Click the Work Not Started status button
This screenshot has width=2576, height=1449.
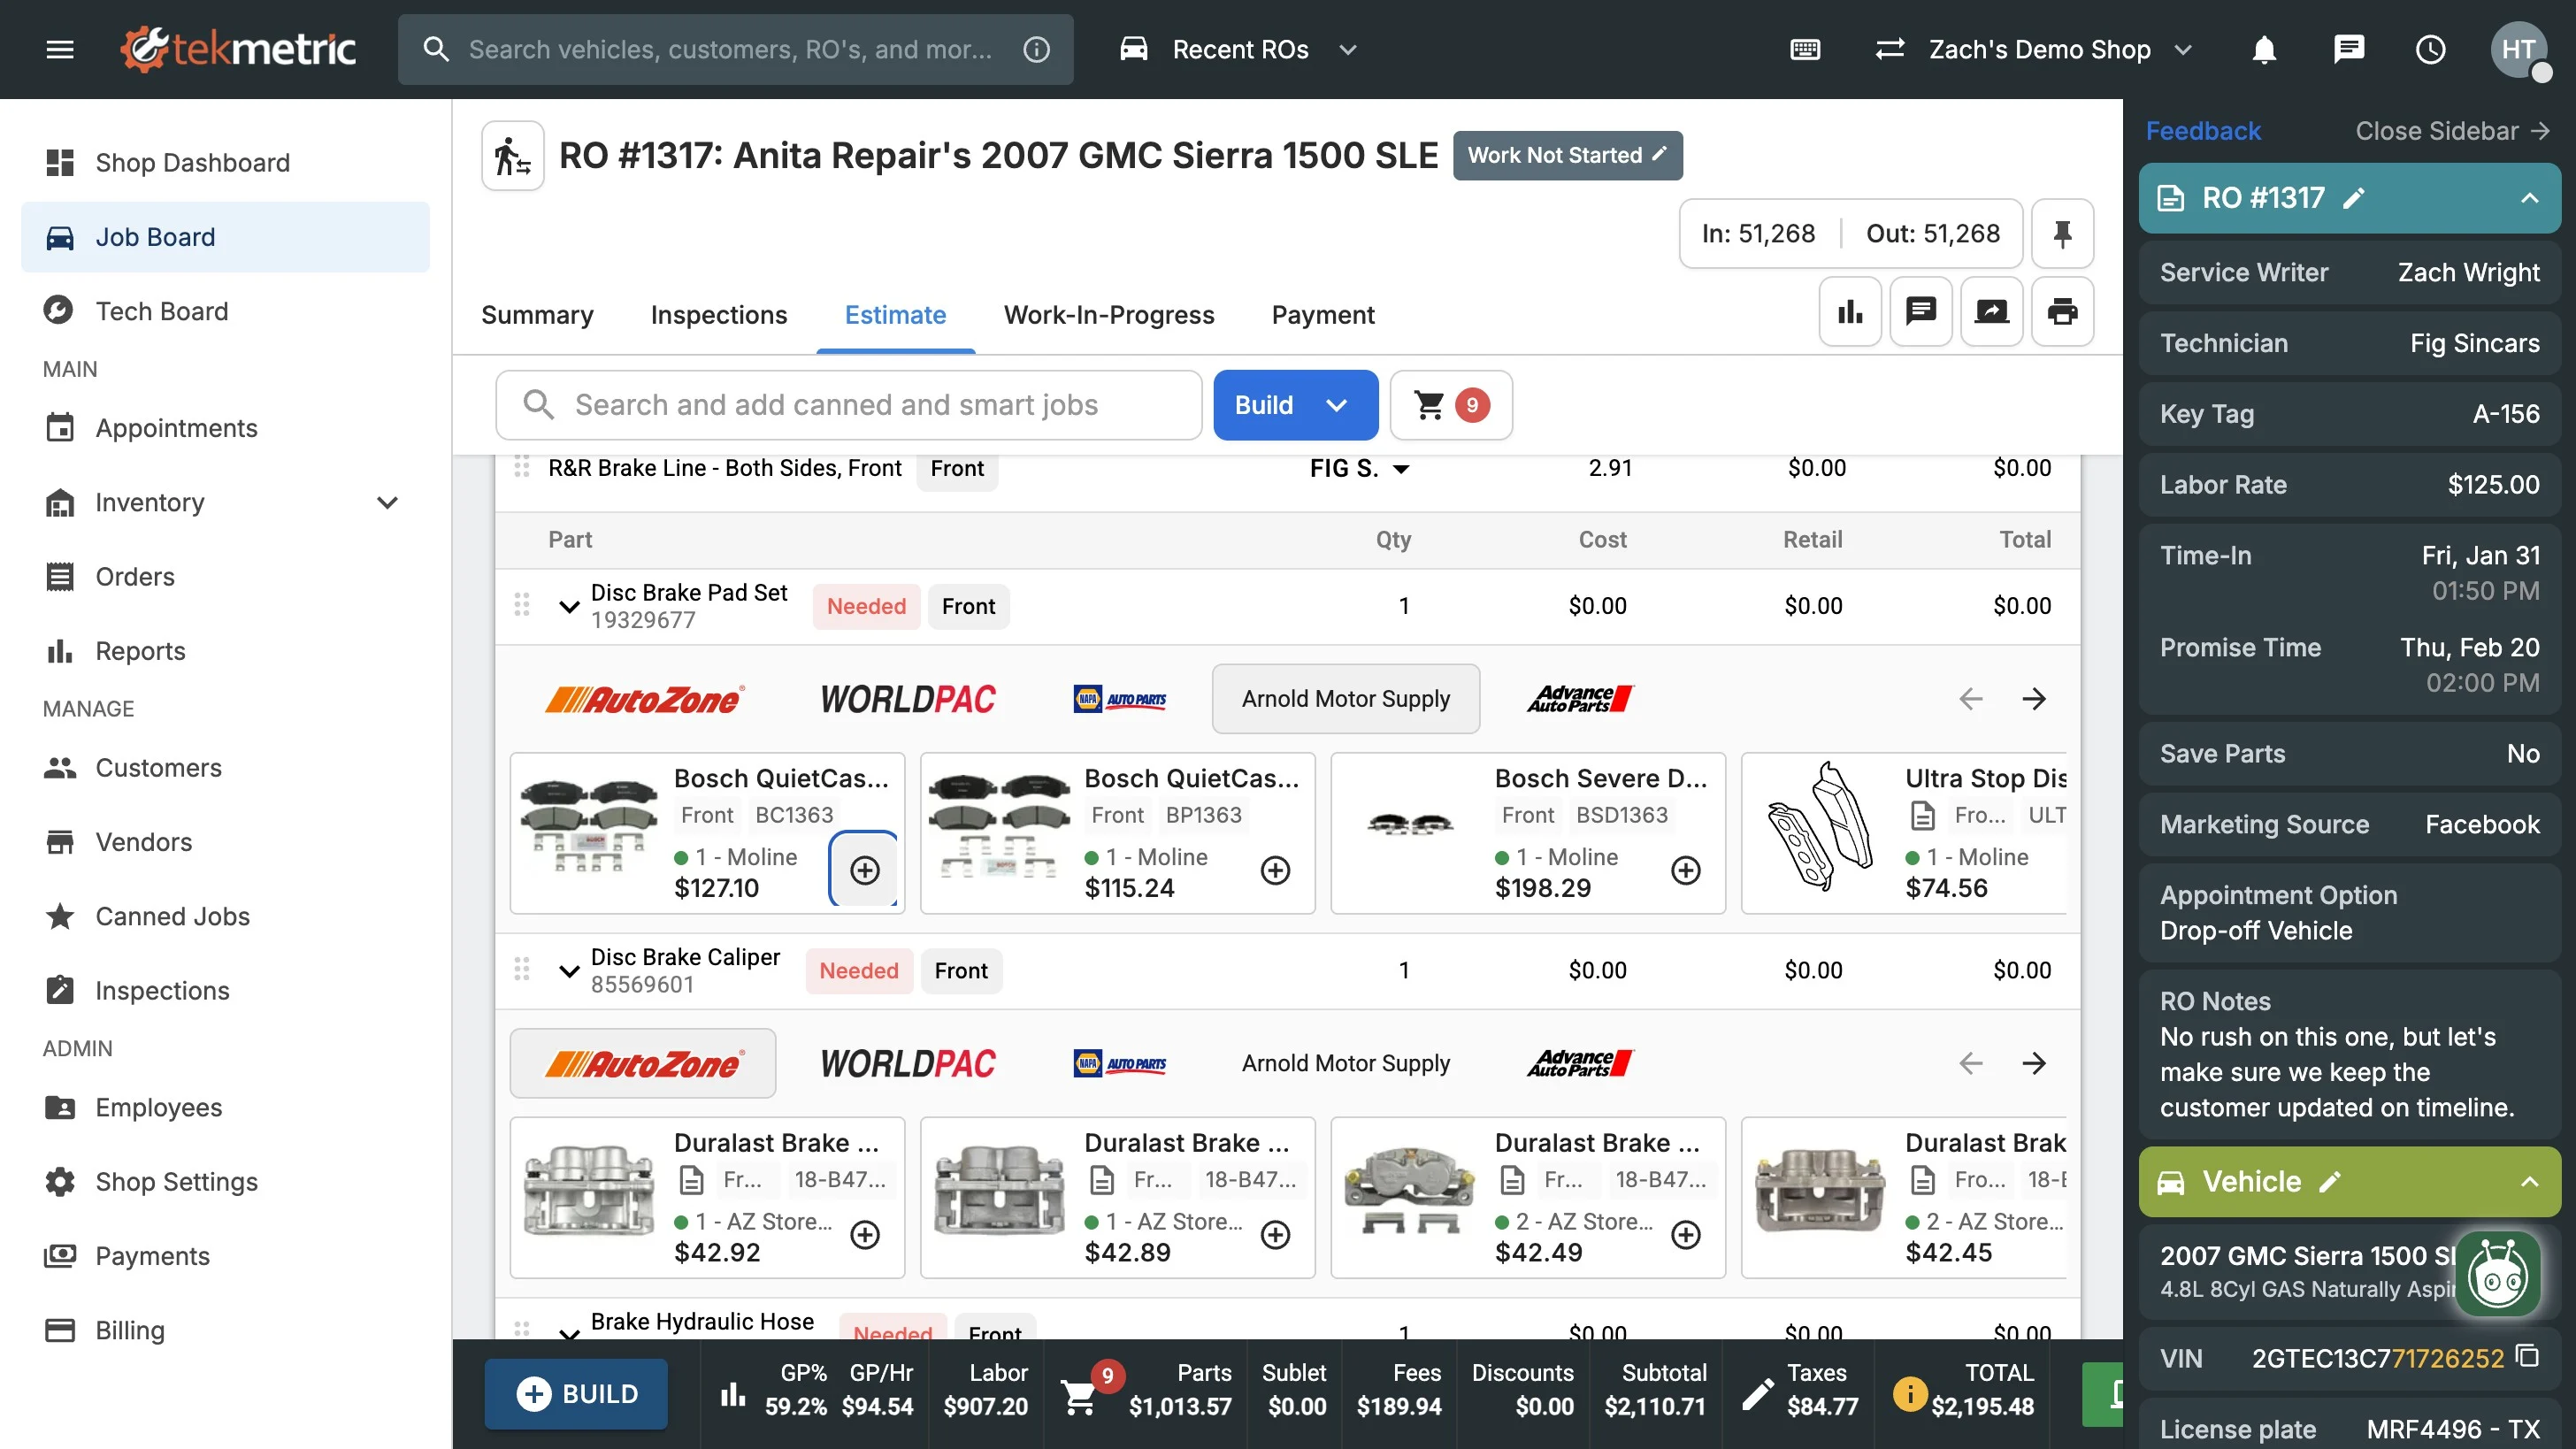1566,155
